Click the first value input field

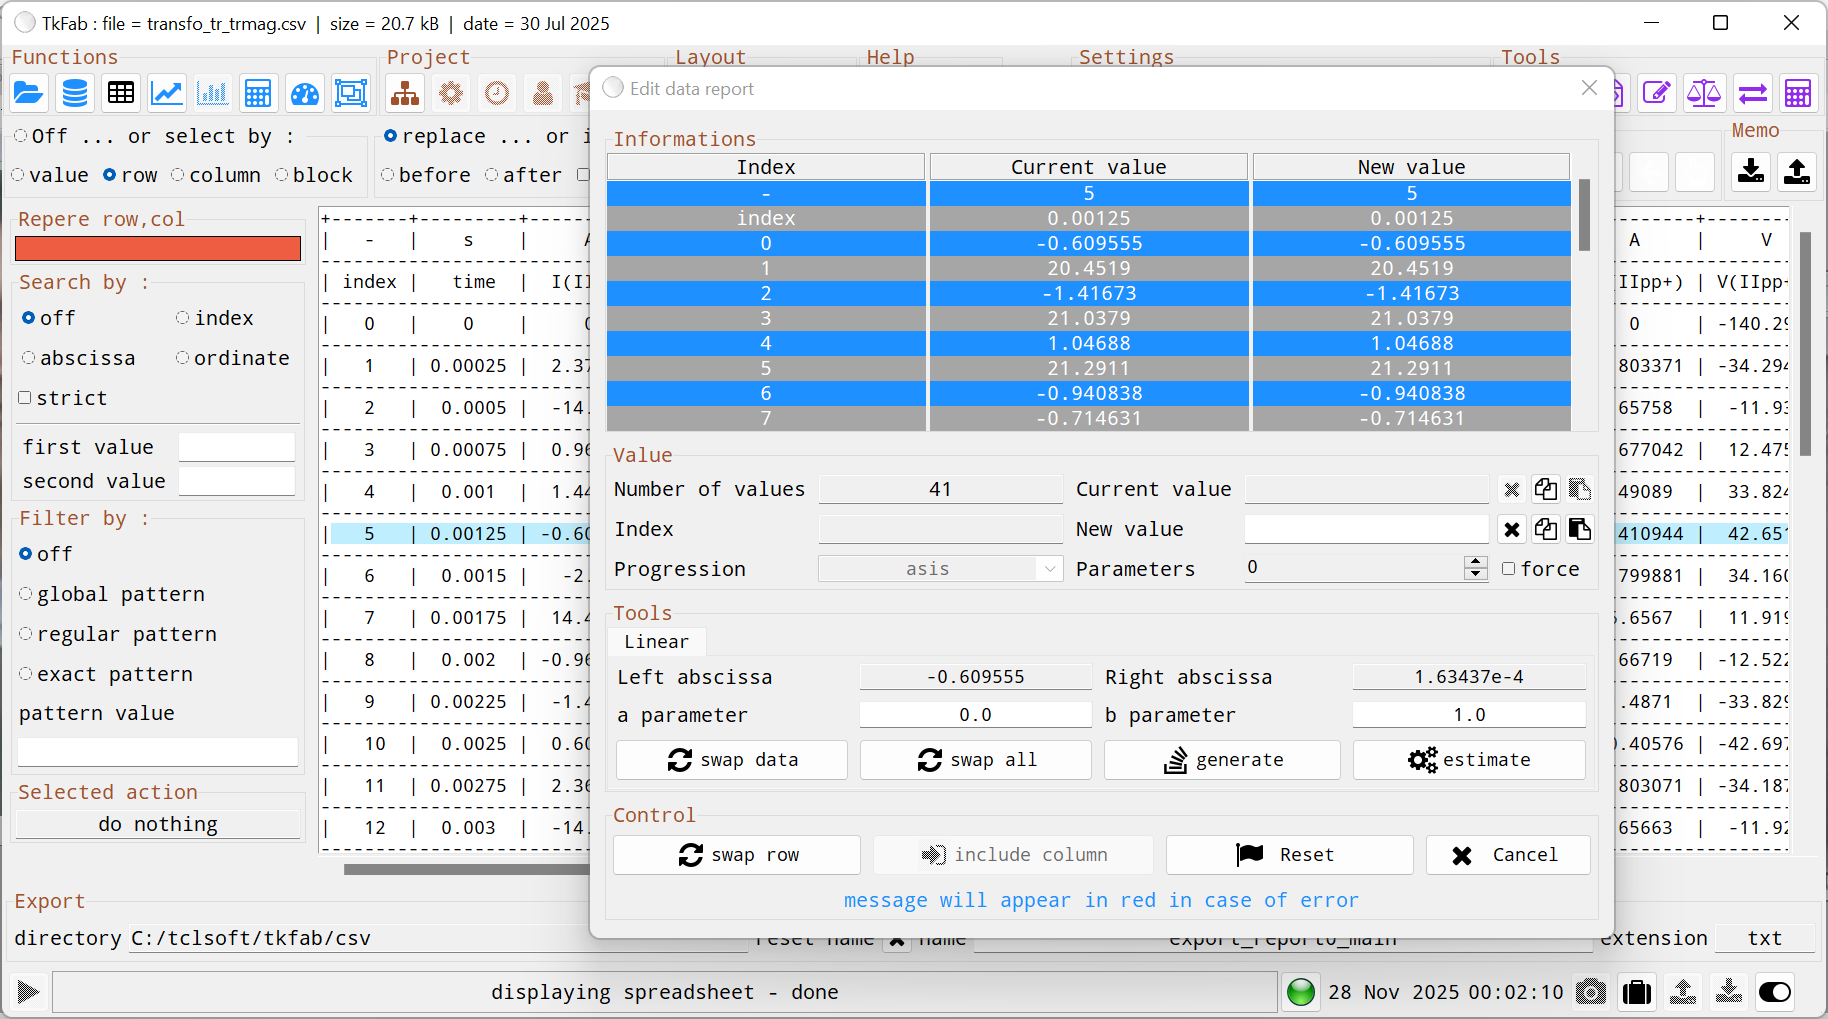click(x=237, y=446)
